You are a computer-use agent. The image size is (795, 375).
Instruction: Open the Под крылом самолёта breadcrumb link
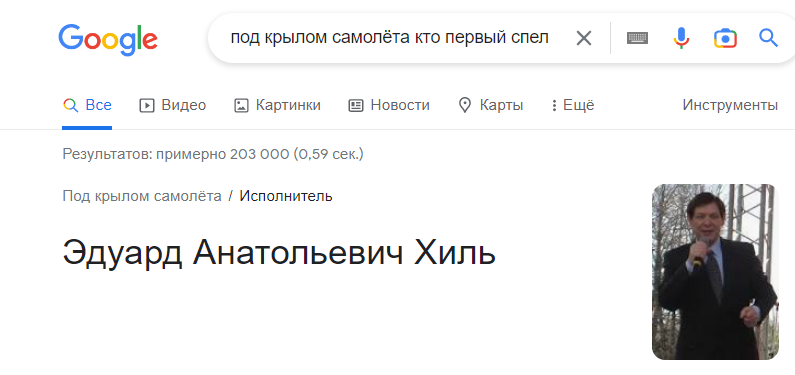(x=142, y=196)
